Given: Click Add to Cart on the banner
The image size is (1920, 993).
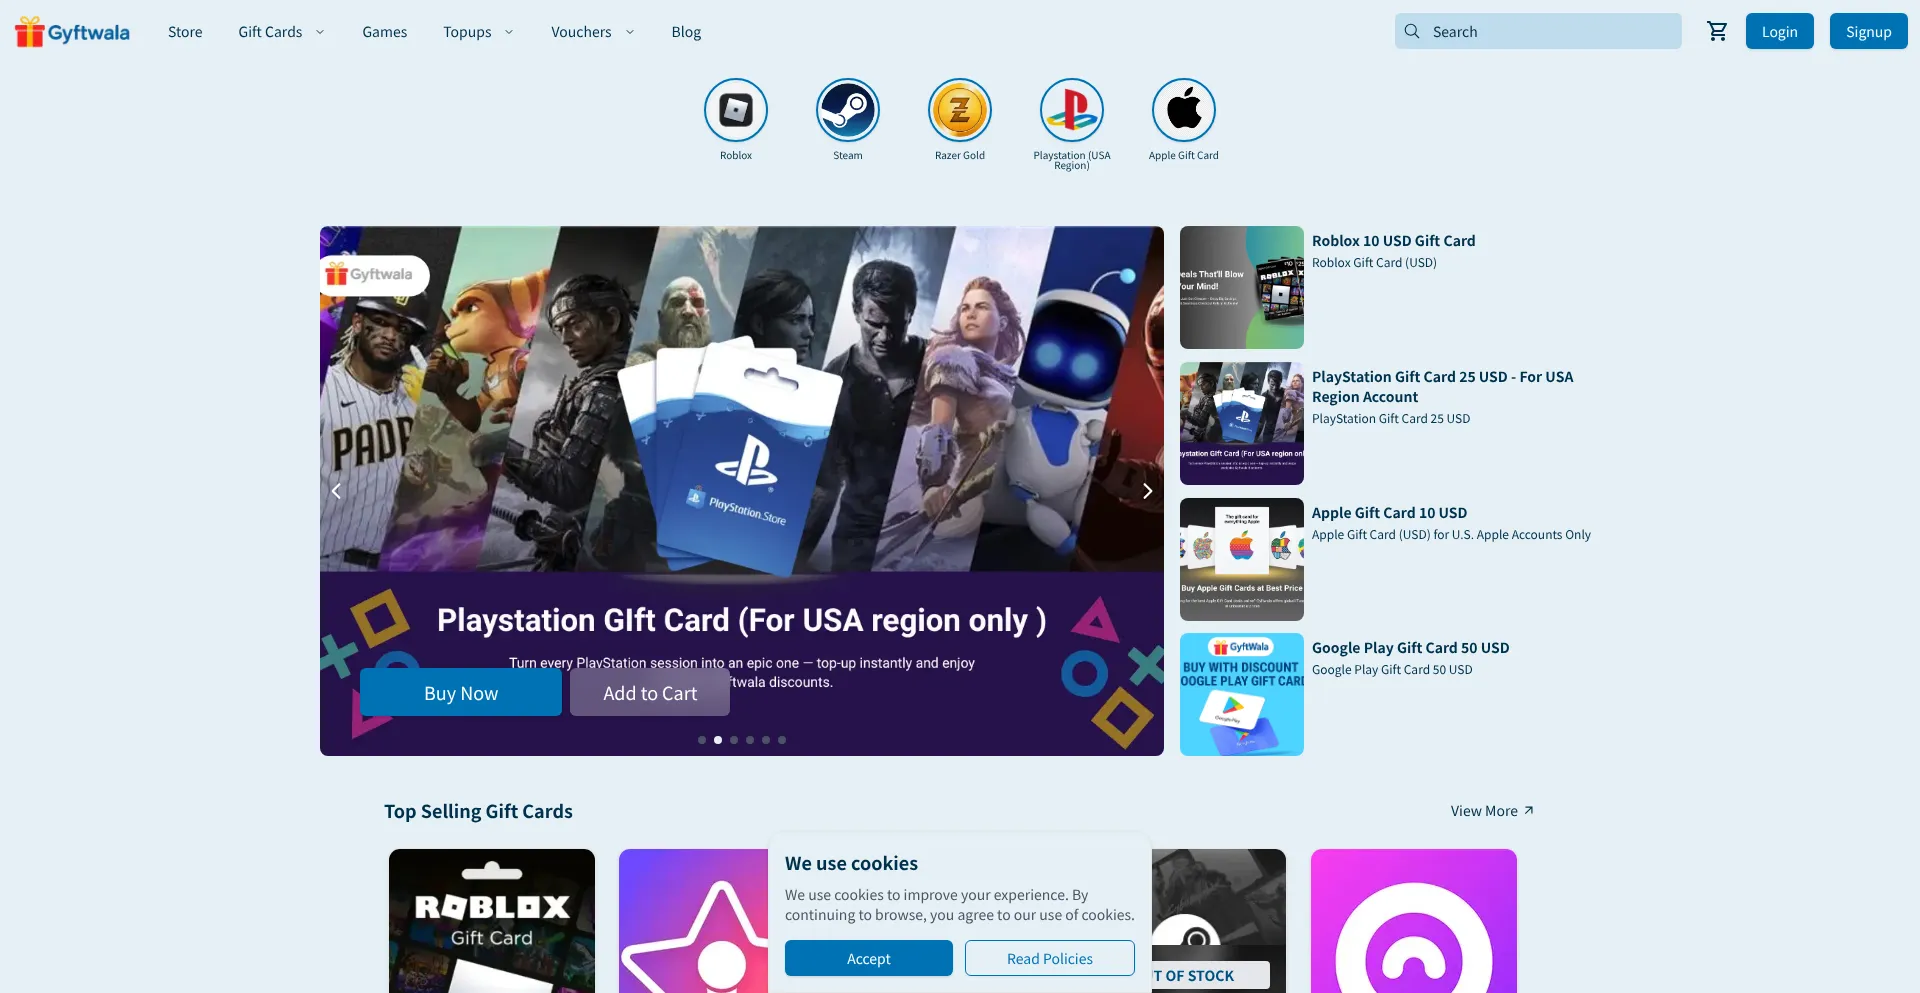Looking at the screenshot, I should point(650,692).
